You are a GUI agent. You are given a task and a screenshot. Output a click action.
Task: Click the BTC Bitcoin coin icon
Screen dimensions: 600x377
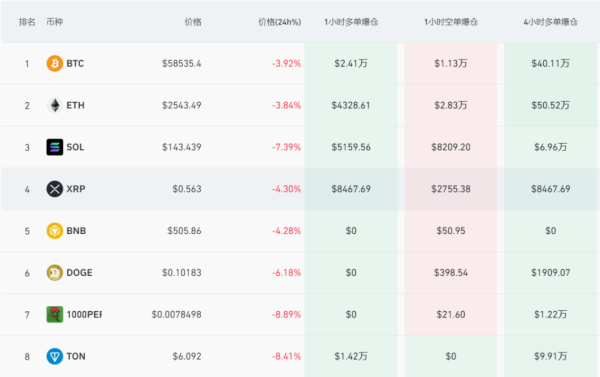click(x=55, y=64)
